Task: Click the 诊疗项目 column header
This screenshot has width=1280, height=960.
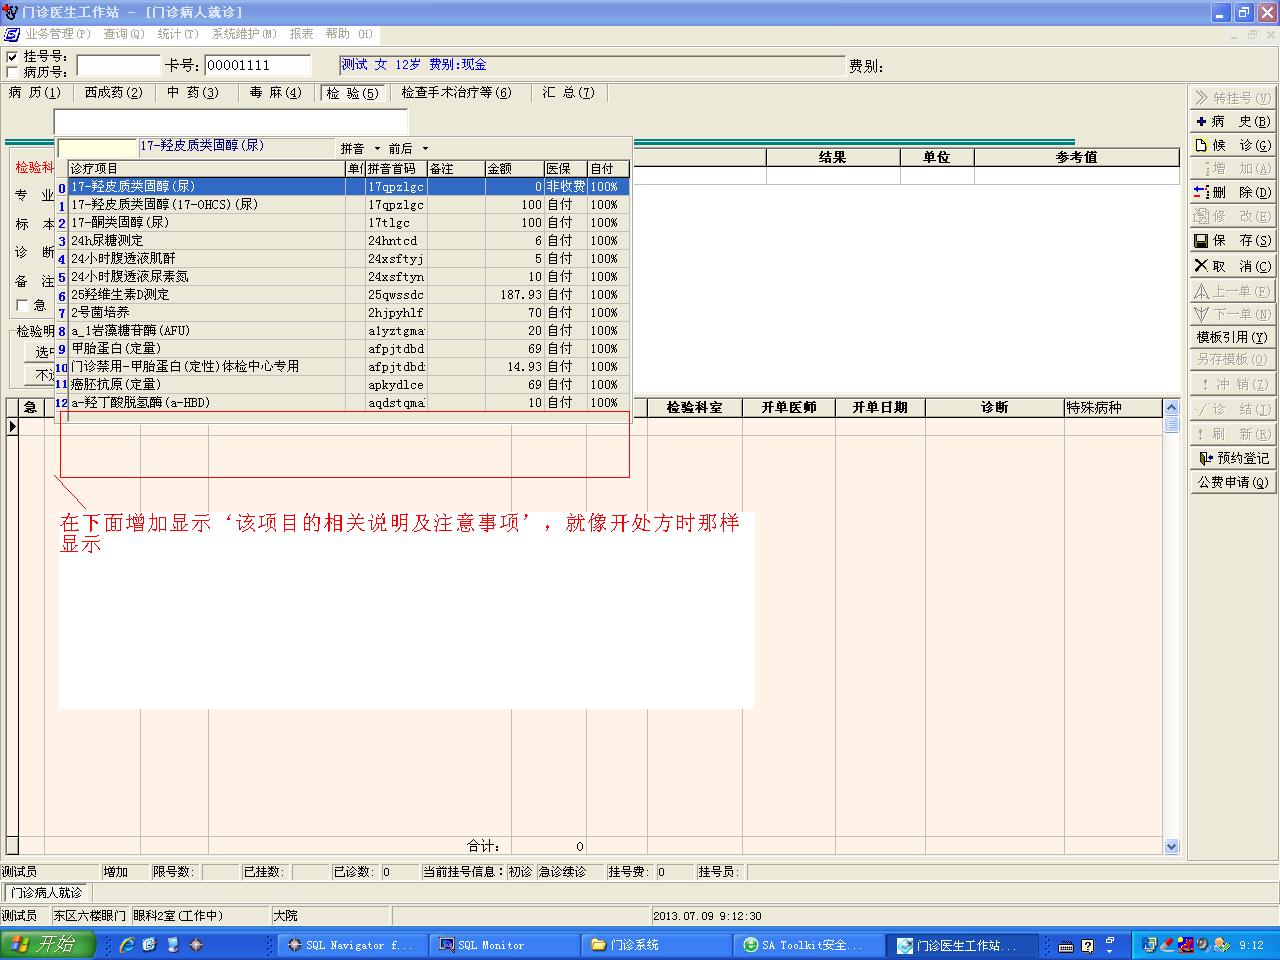Action: coord(207,169)
